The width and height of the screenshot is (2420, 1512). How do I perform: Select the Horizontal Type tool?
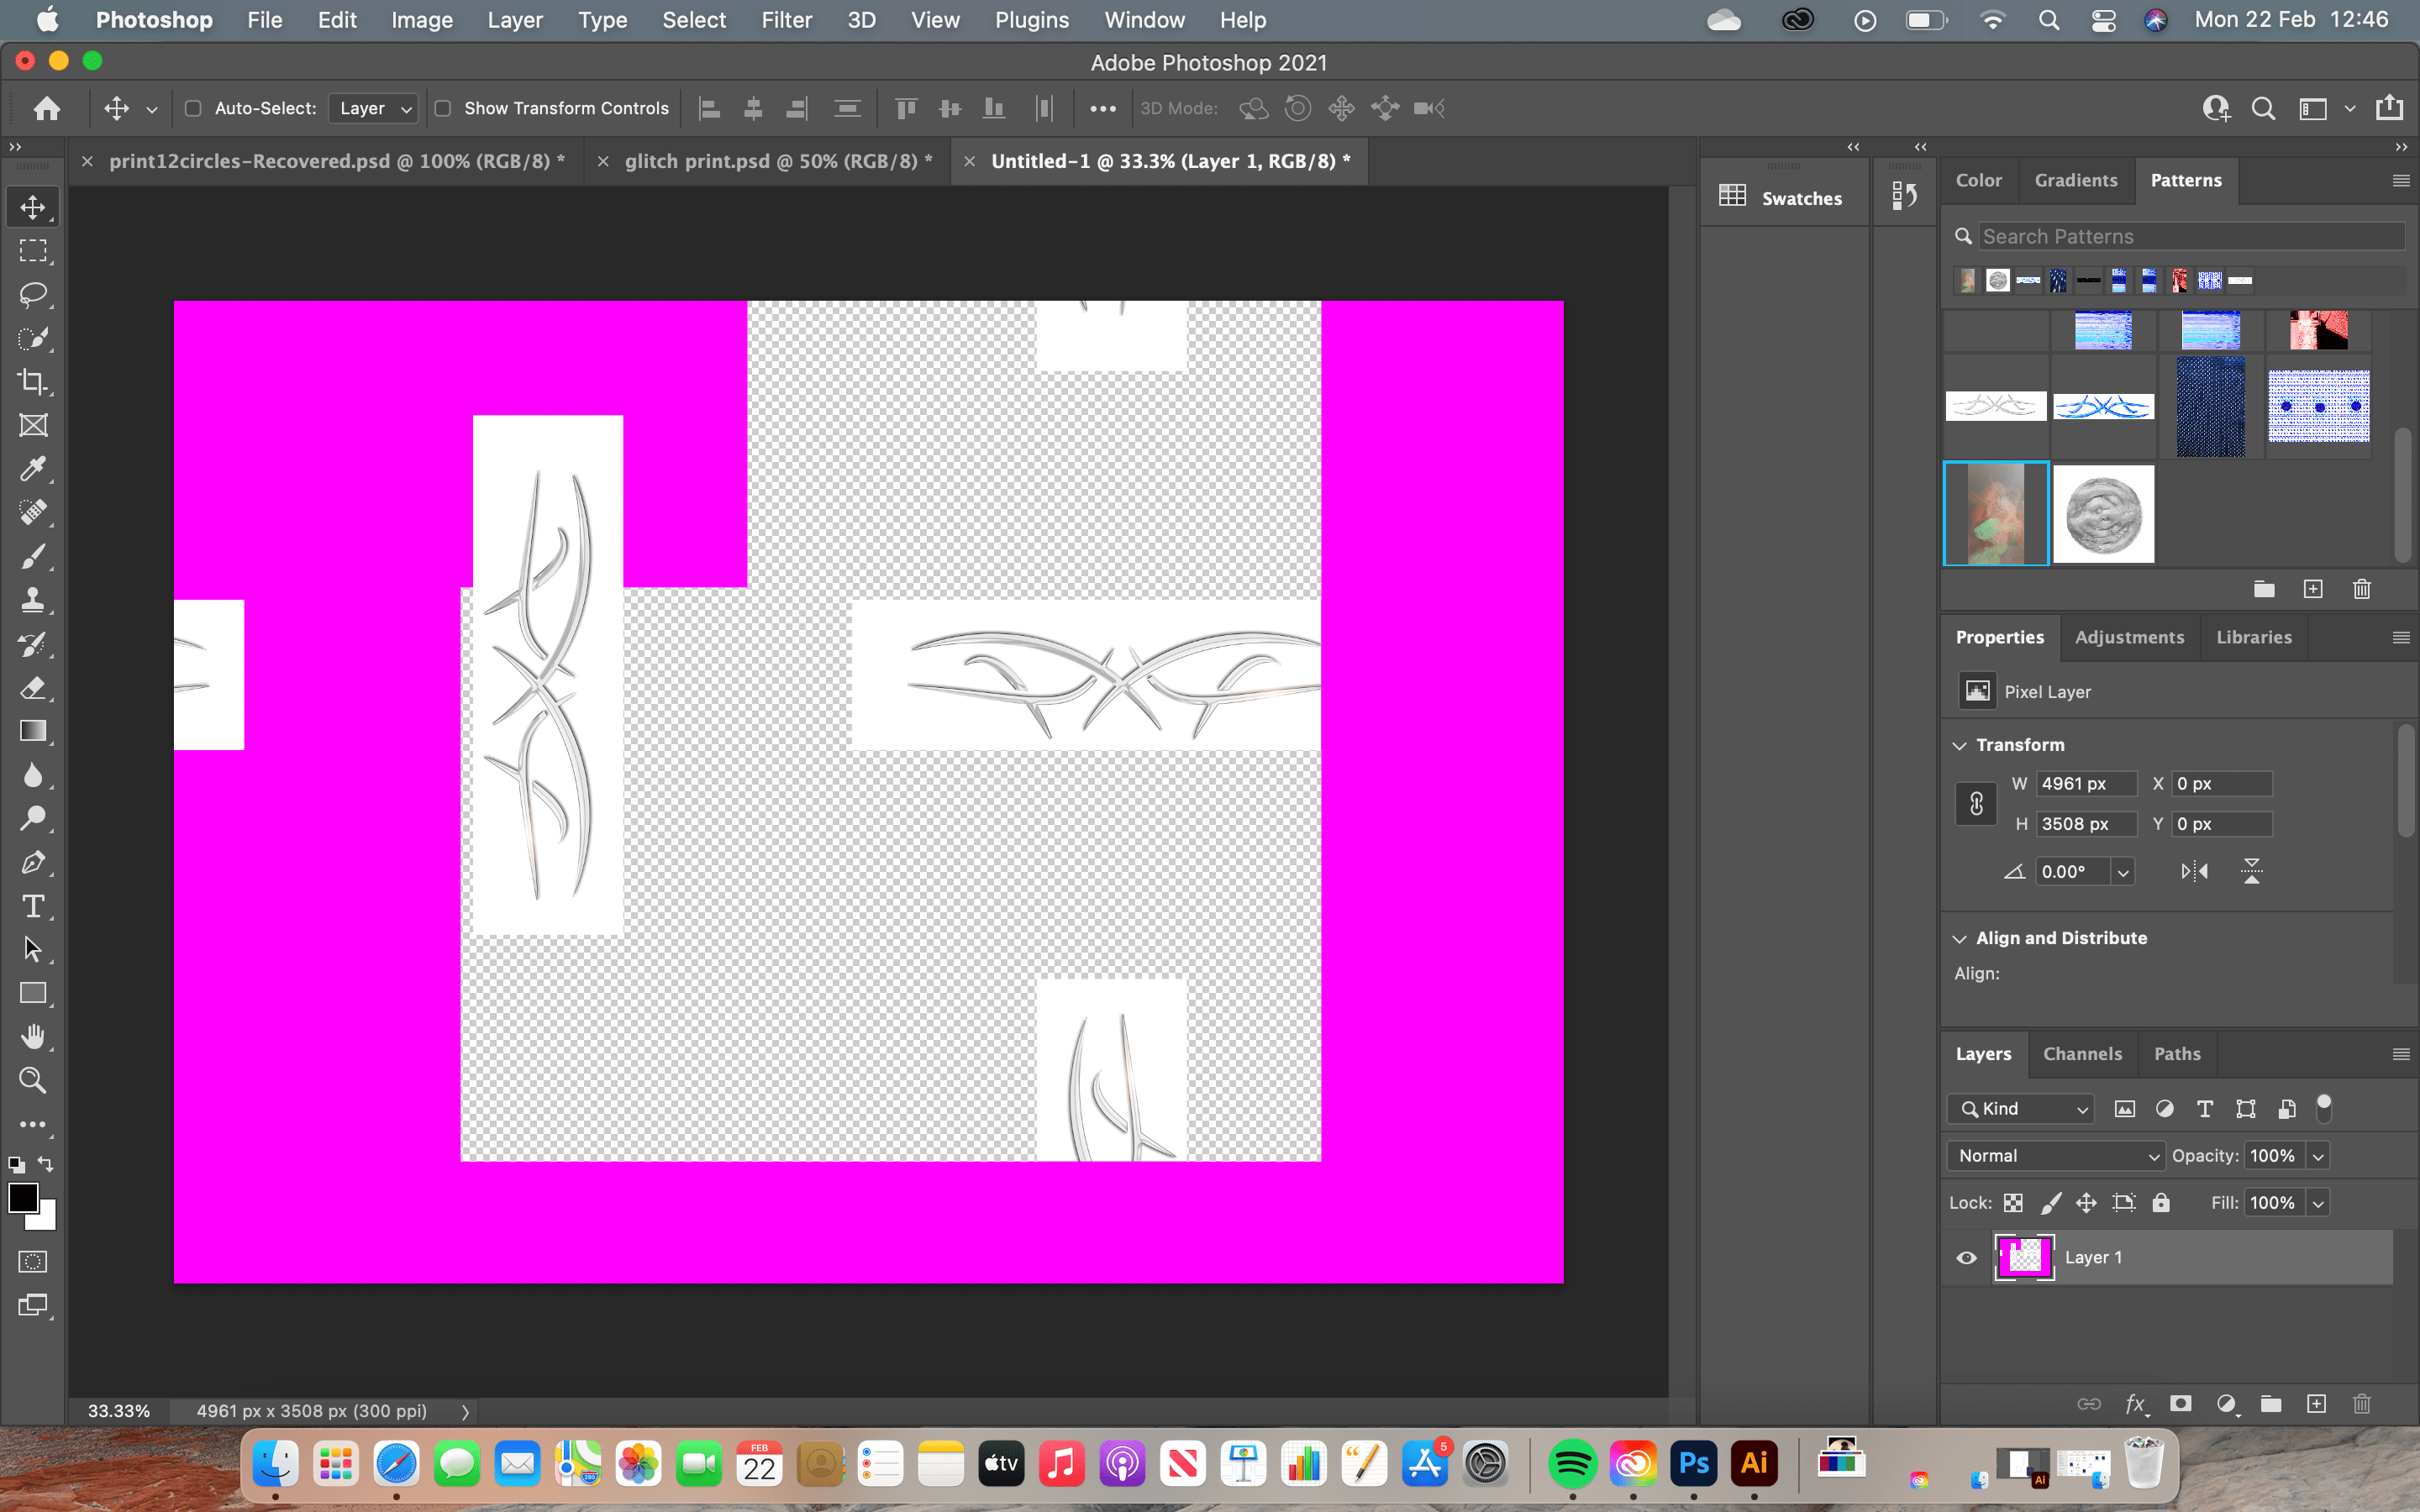pyautogui.click(x=33, y=906)
